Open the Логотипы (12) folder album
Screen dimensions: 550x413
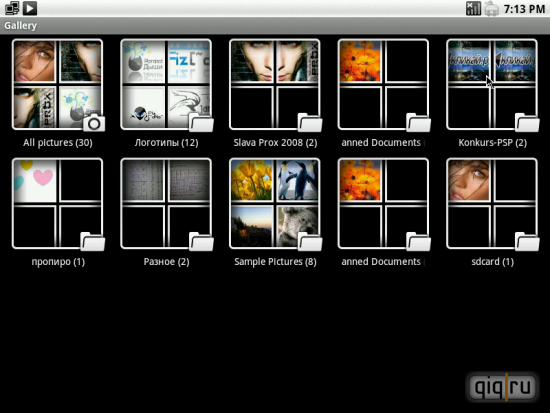[x=166, y=84]
